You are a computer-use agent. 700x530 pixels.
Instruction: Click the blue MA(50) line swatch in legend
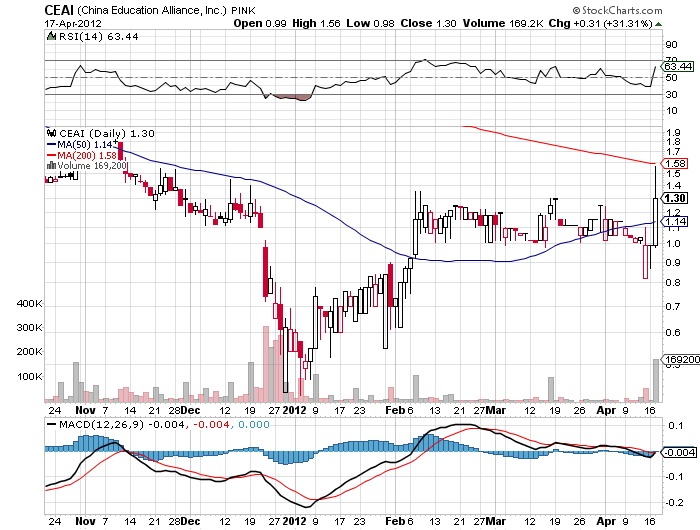pos(51,145)
